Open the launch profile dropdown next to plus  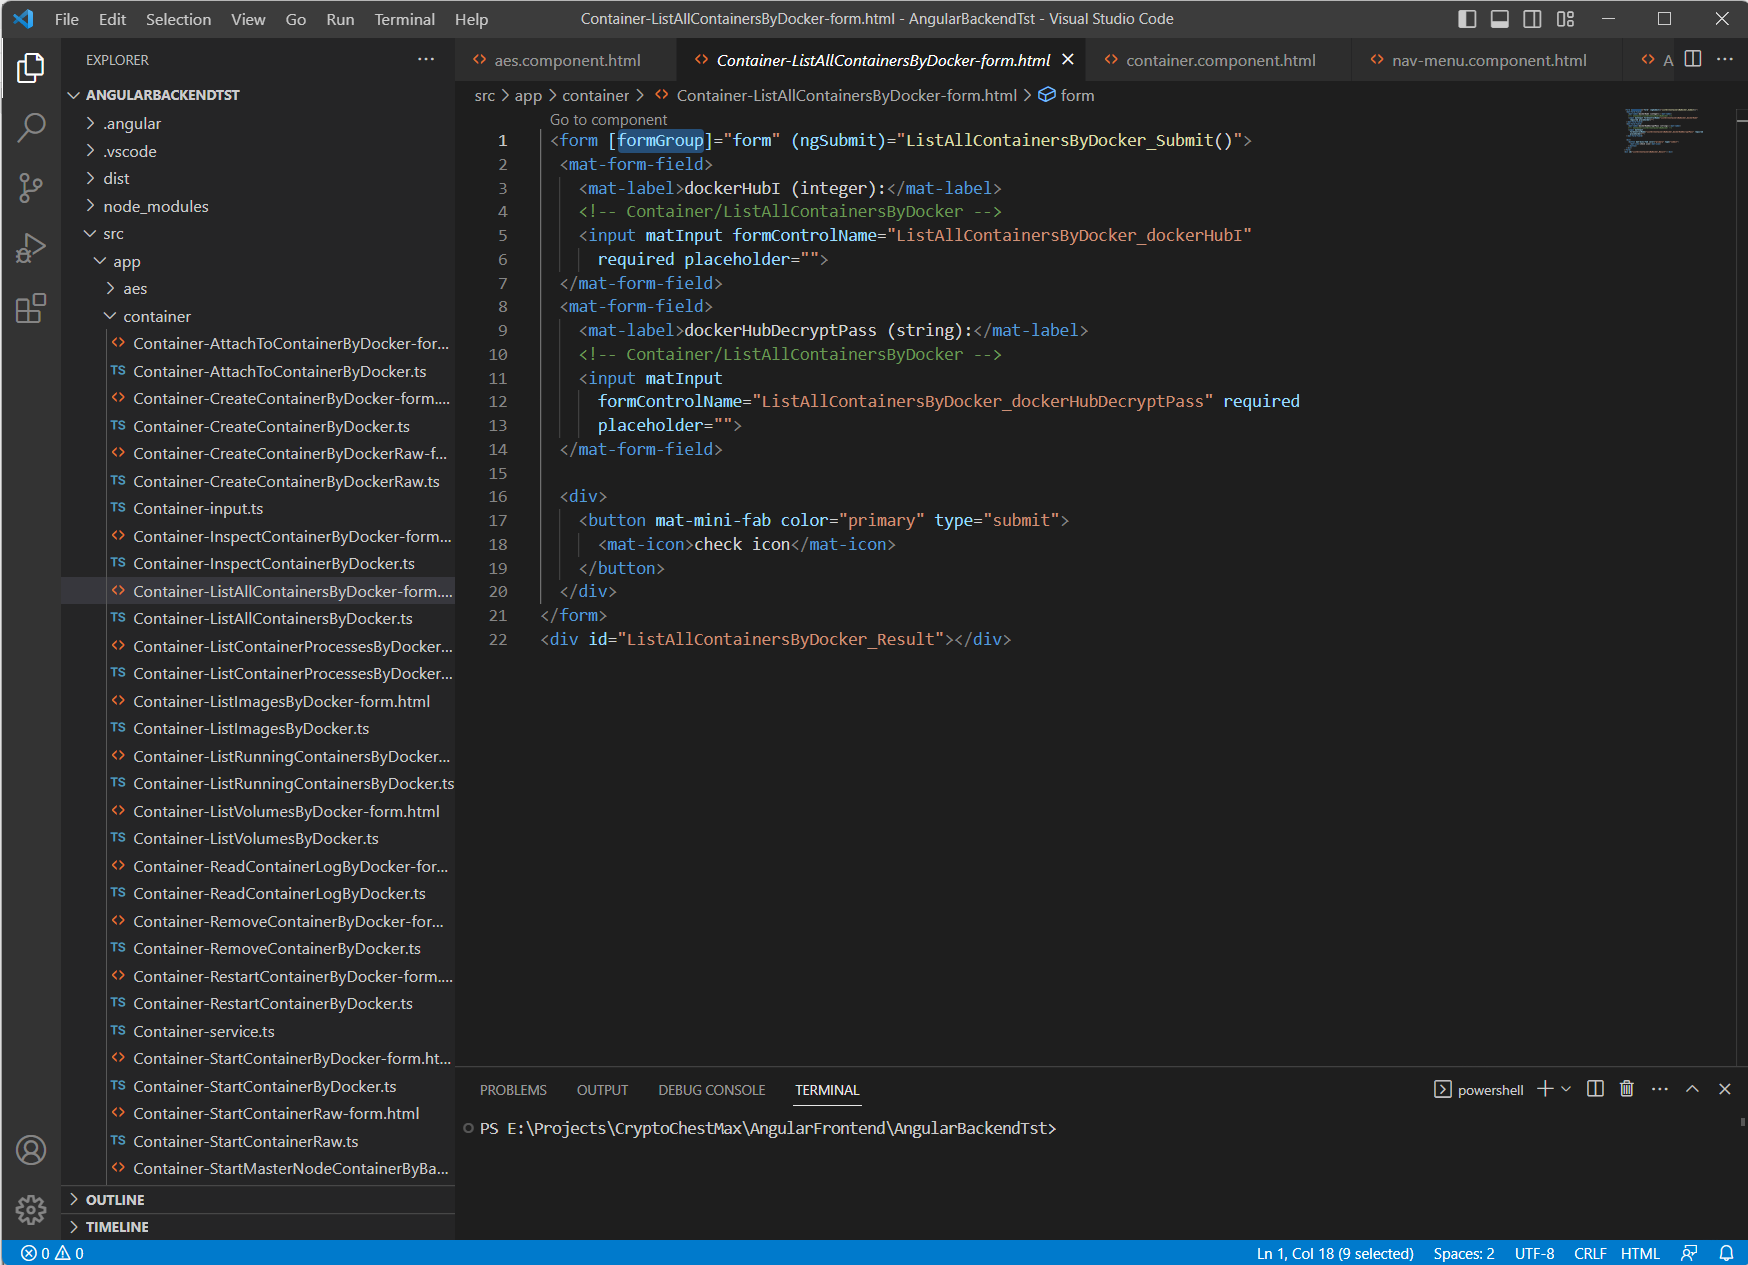1566,1089
